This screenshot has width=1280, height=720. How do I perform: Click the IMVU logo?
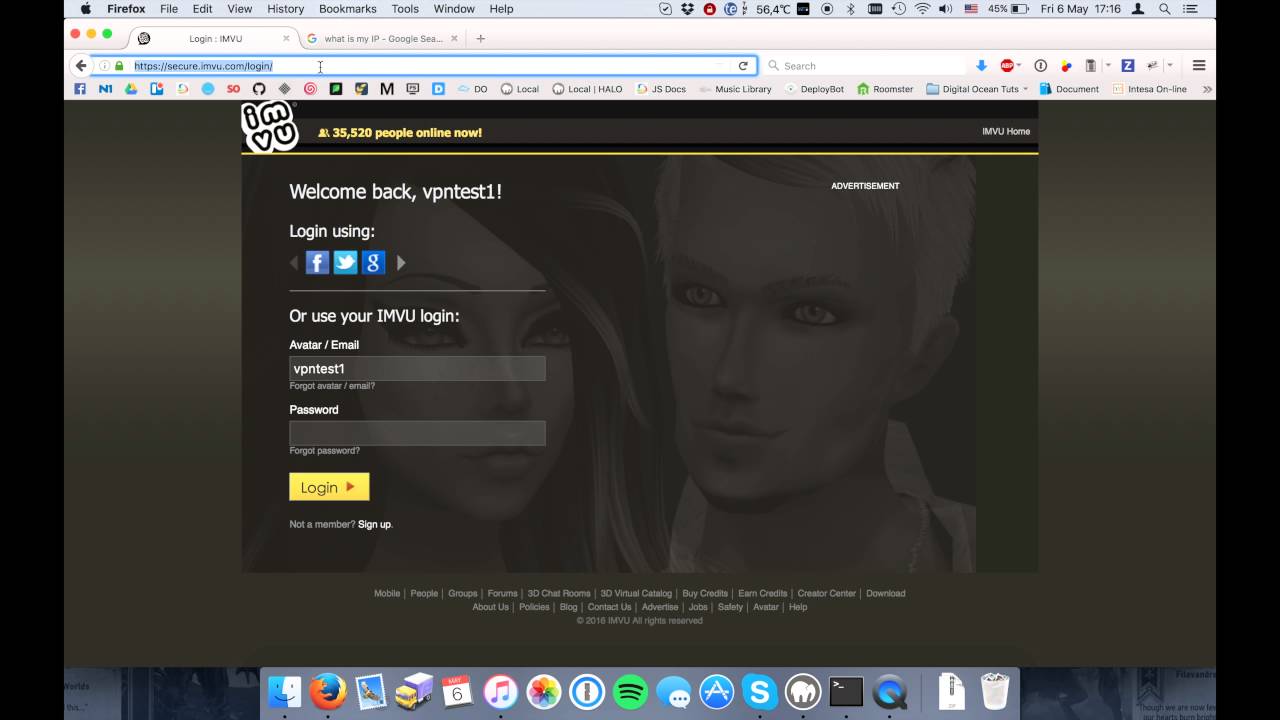point(270,126)
